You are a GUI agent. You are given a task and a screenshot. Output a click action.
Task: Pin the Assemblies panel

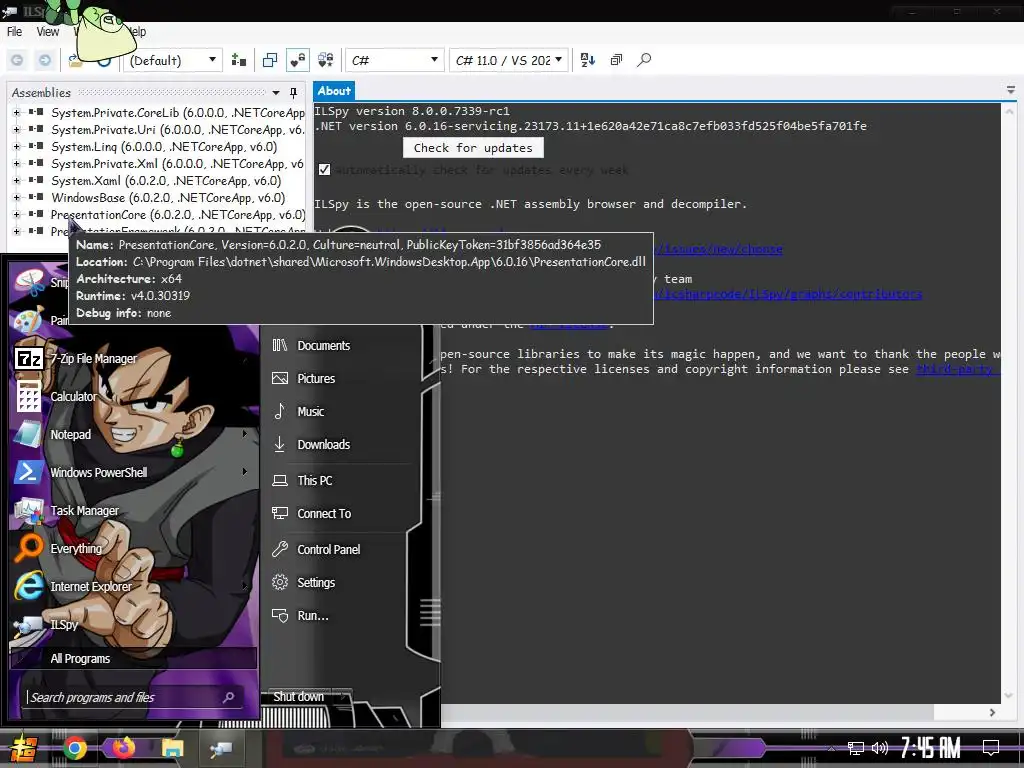(x=293, y=93)
